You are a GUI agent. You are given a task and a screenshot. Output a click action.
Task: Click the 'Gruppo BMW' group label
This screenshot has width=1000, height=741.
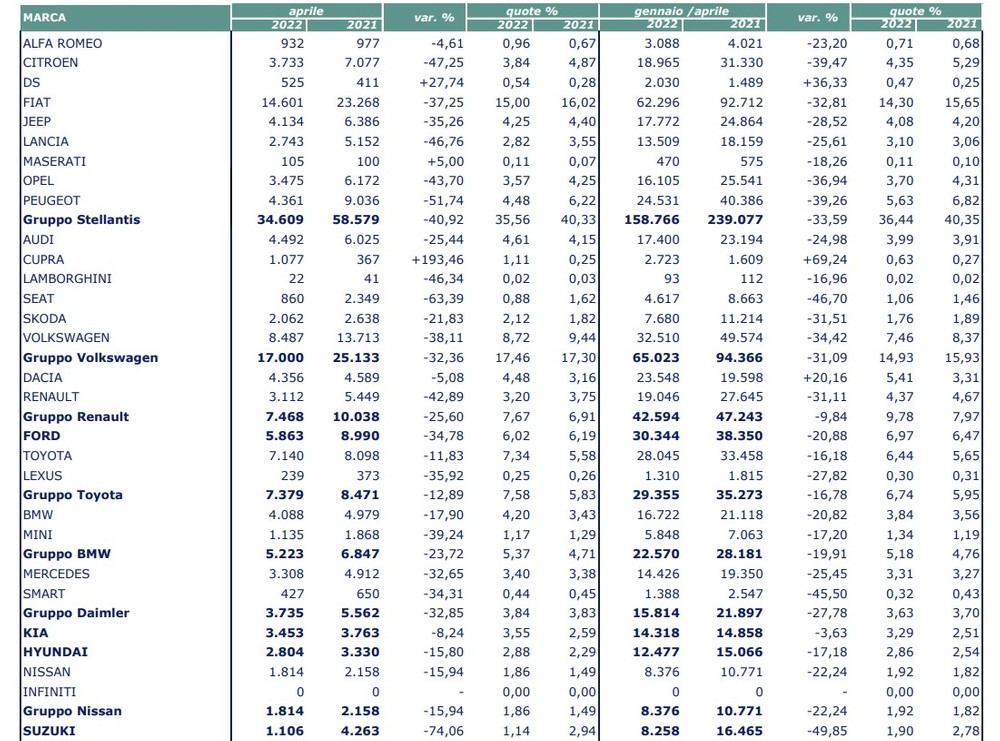coord(67,554)
